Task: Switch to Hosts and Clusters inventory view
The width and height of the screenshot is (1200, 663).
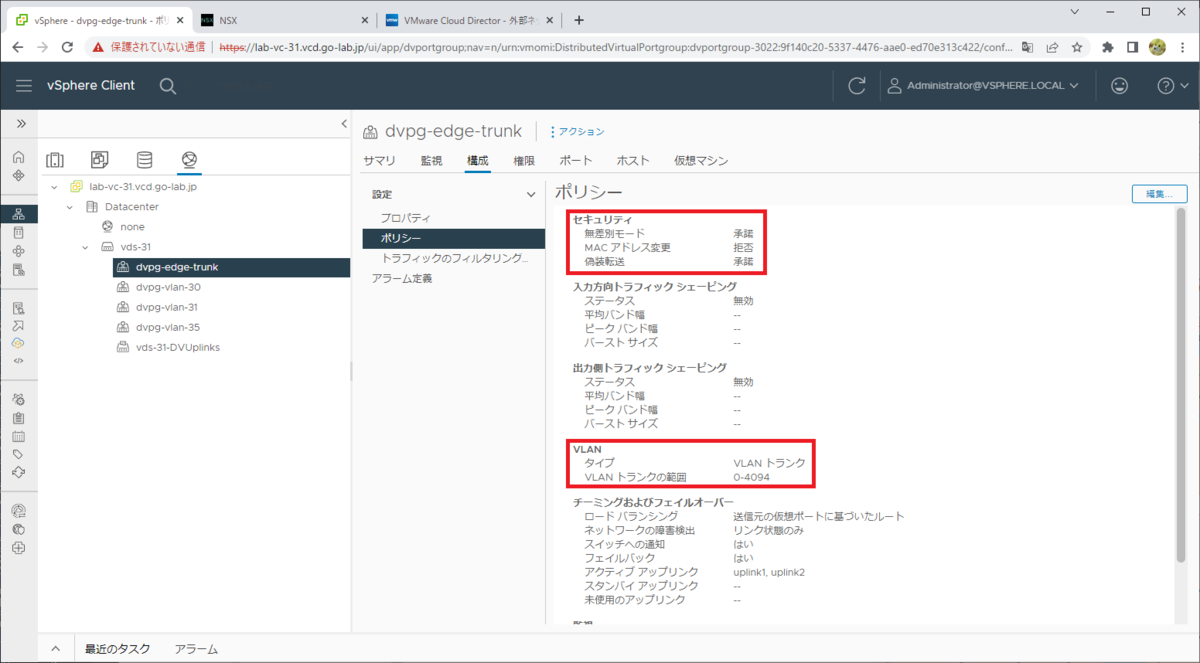Action: 55,160
